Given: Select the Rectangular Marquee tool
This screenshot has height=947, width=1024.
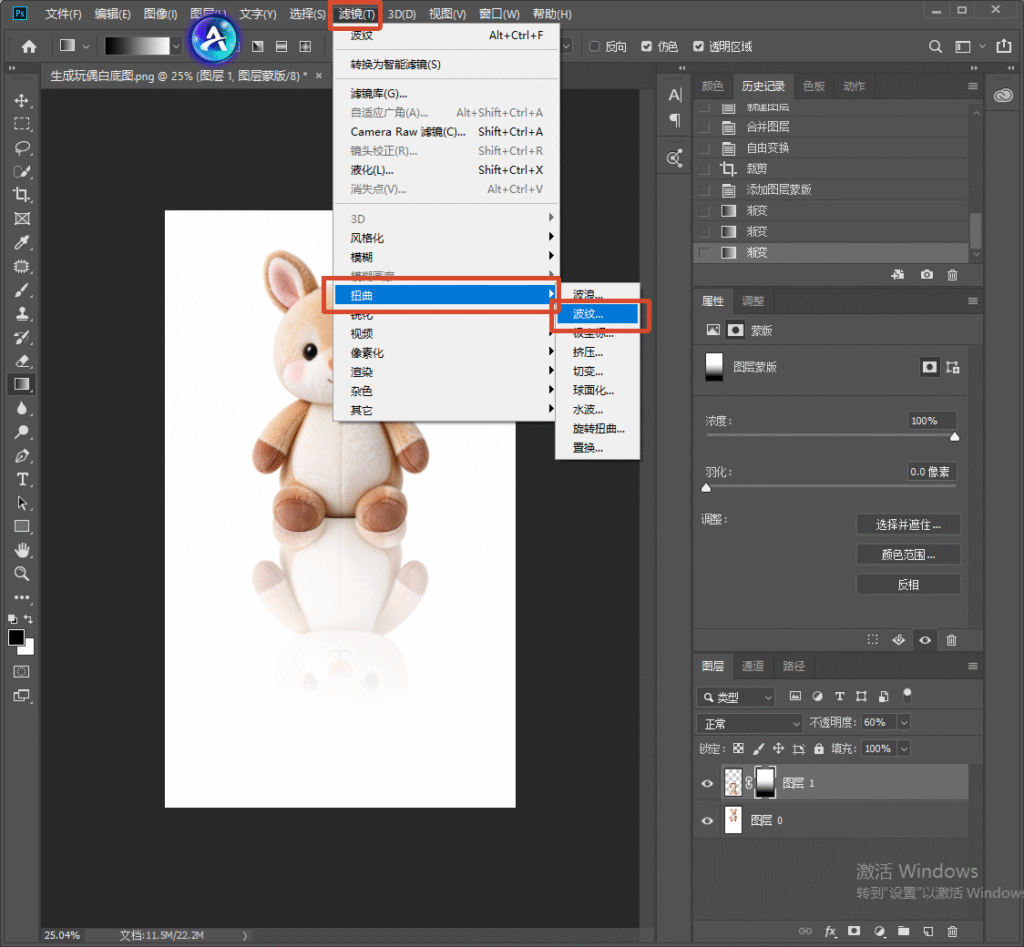Looking at the screenshot, I should pos(22,124).
